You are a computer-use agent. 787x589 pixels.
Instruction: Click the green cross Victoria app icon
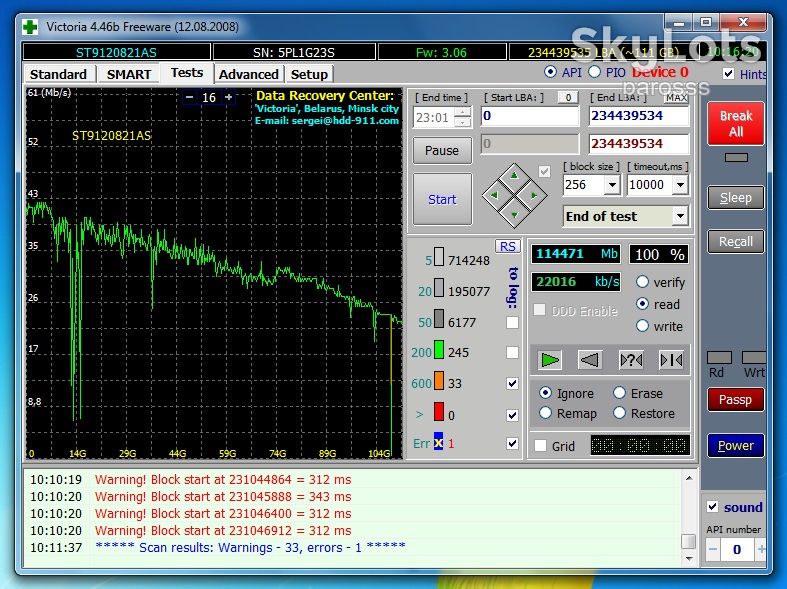coord(30,27)
